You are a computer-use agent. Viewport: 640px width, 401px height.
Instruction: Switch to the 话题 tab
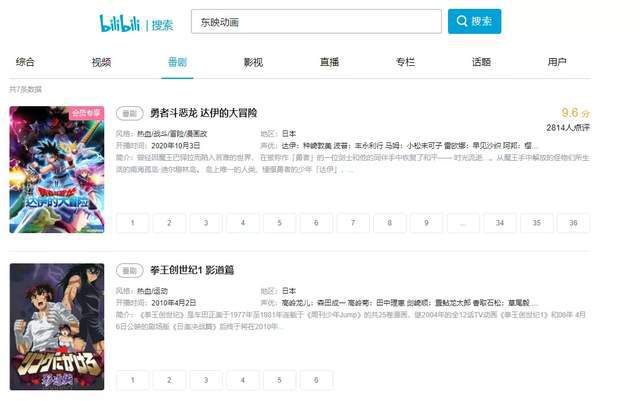(481, 62)
